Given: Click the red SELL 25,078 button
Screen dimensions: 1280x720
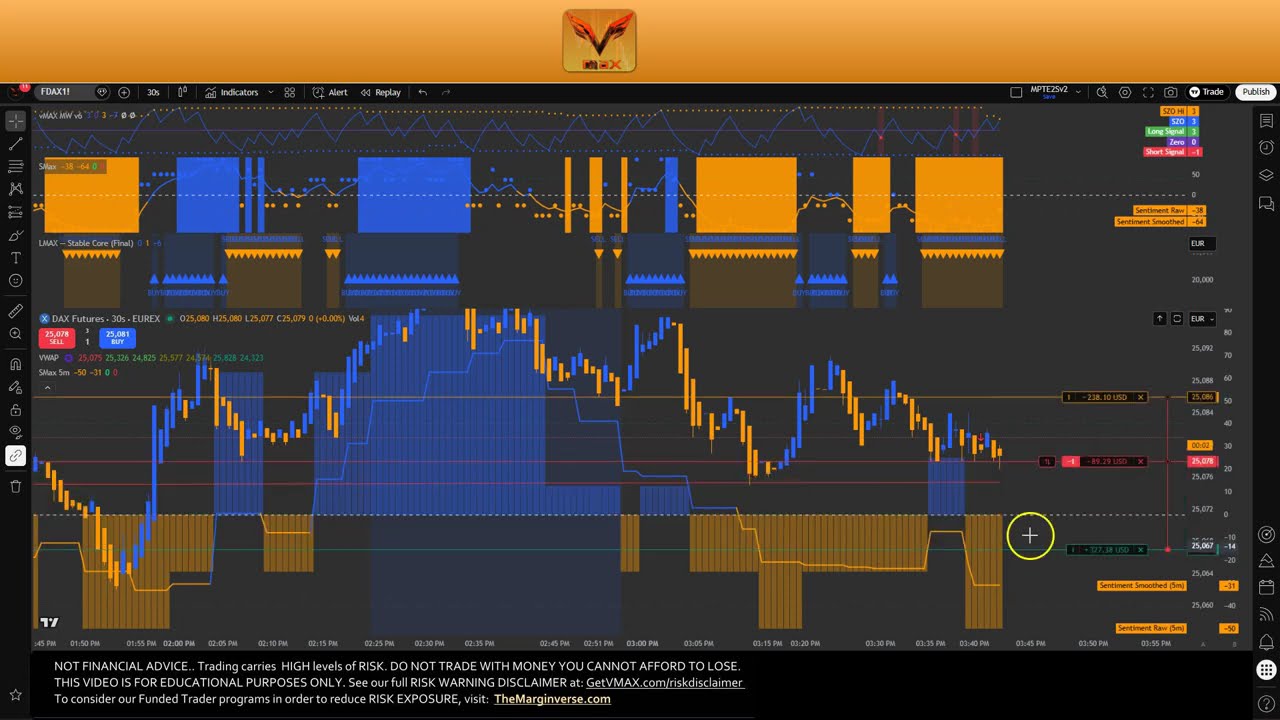Looking at the screenshot, I should click(x=56, y=338).
